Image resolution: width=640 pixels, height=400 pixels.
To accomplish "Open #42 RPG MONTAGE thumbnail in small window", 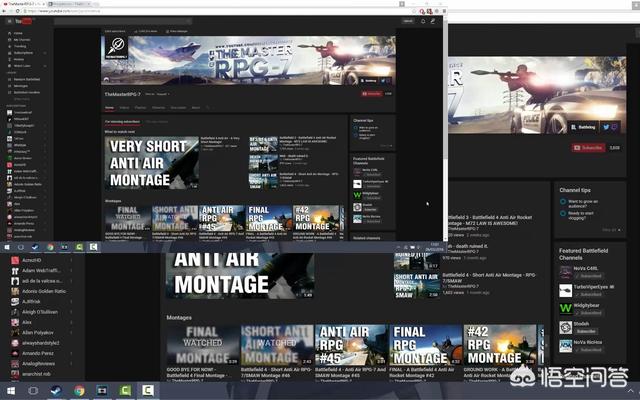I will [x=316, y=218].
